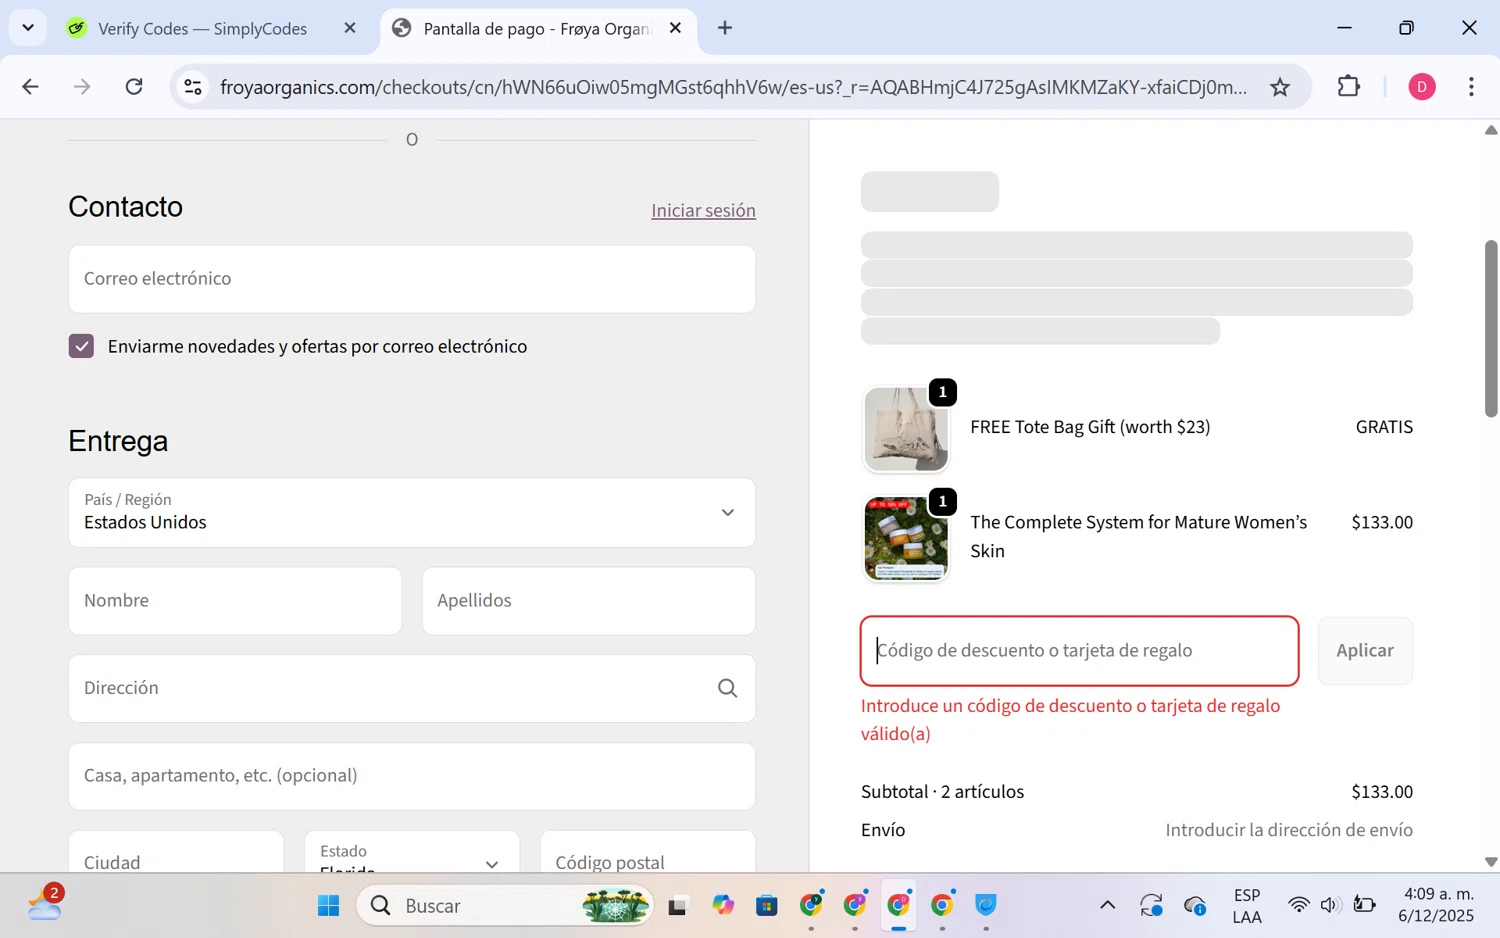Click the Subtotal · 2 artículos label
1500x938 pixels.
(942, 792)
